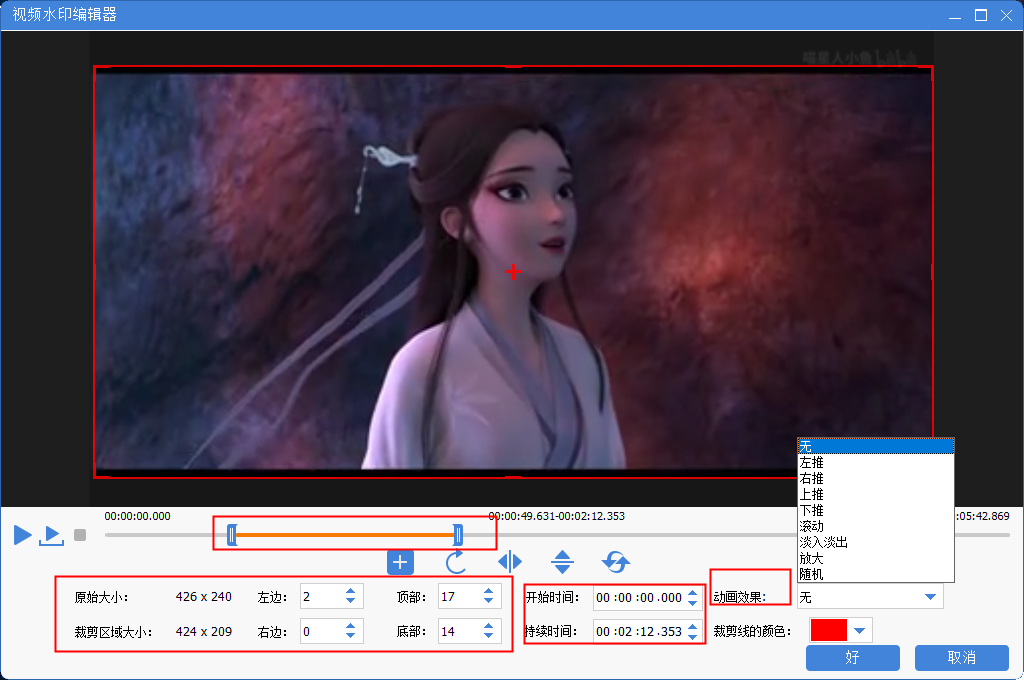Screen dimensions: 1024x680
Task: Flip the video vertically
Action: 562,562
